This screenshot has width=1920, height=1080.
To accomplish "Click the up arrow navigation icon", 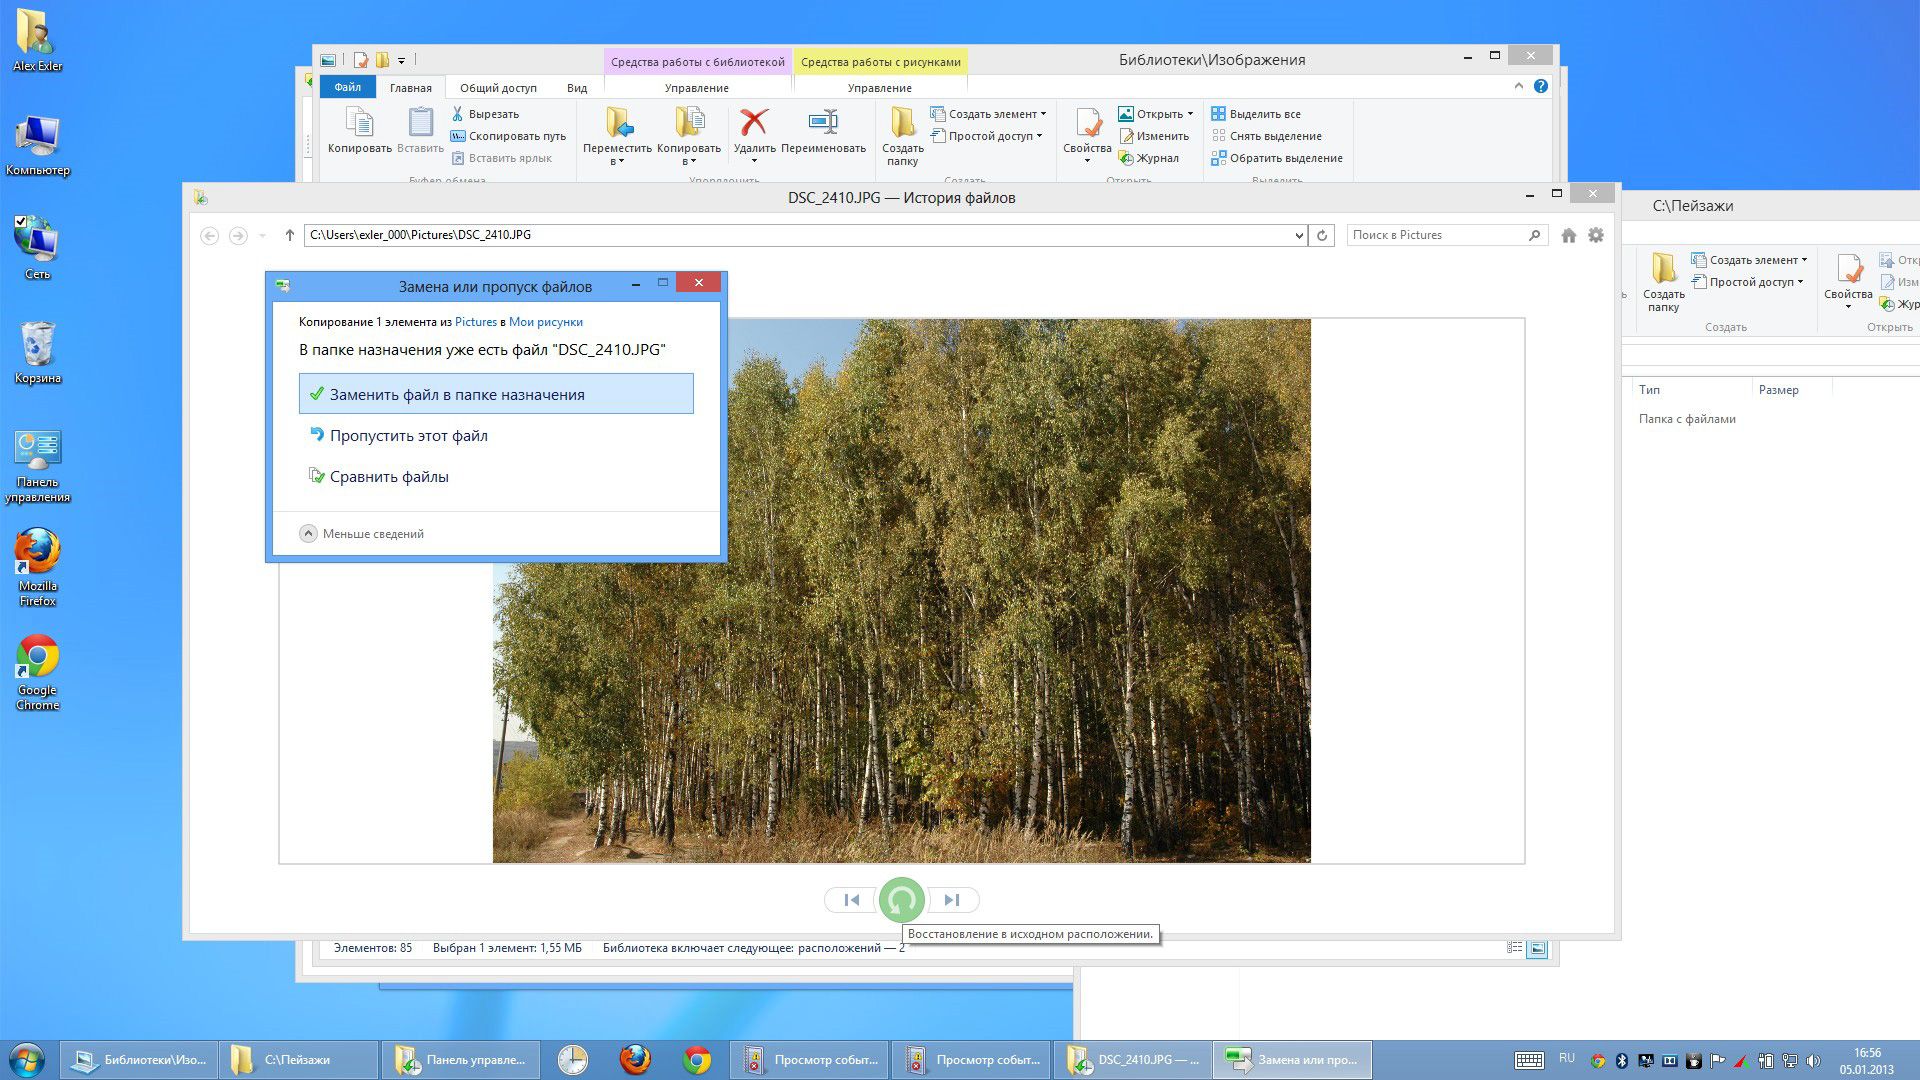I will (x=290, y=235).
